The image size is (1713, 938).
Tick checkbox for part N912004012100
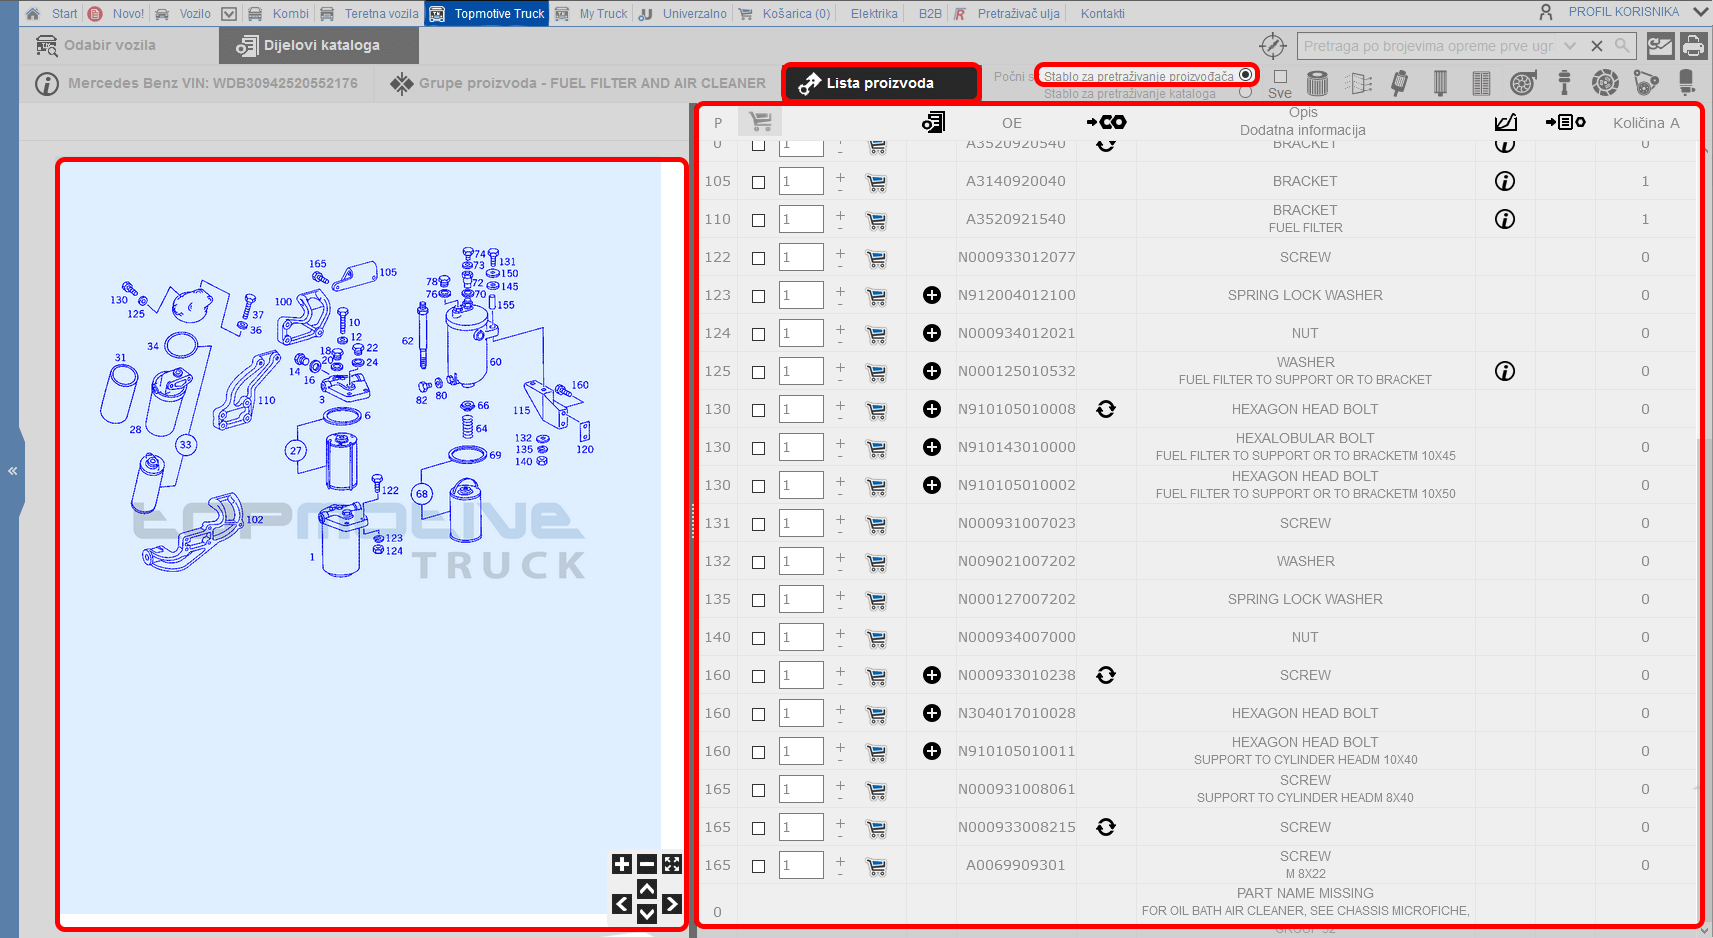758,296
